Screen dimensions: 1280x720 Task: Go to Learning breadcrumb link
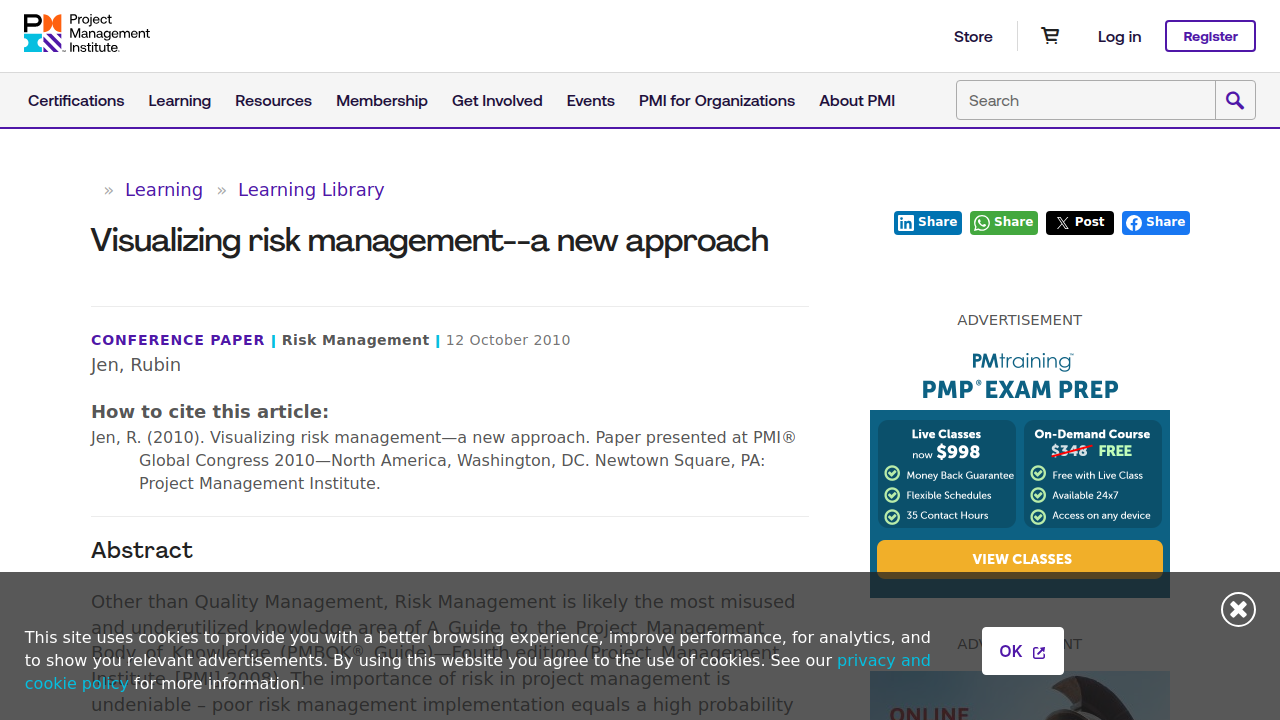click(x=164, y=190)
